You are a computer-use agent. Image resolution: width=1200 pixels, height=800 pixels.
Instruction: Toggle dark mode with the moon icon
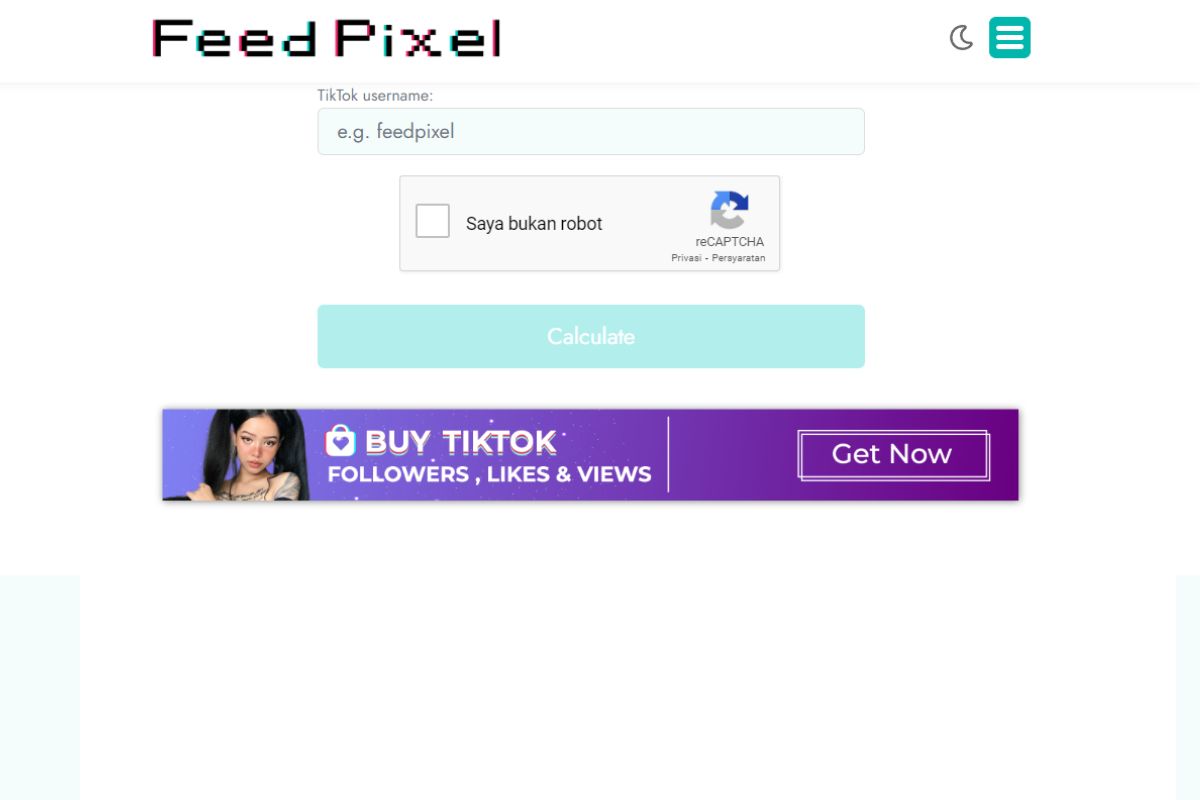coord(961,38)
